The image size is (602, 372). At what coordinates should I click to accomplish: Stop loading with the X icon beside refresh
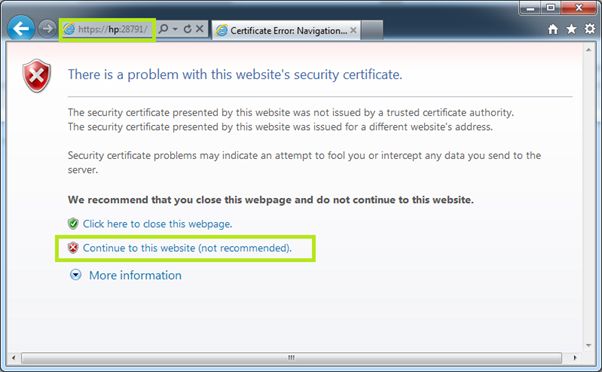[200, 29]
